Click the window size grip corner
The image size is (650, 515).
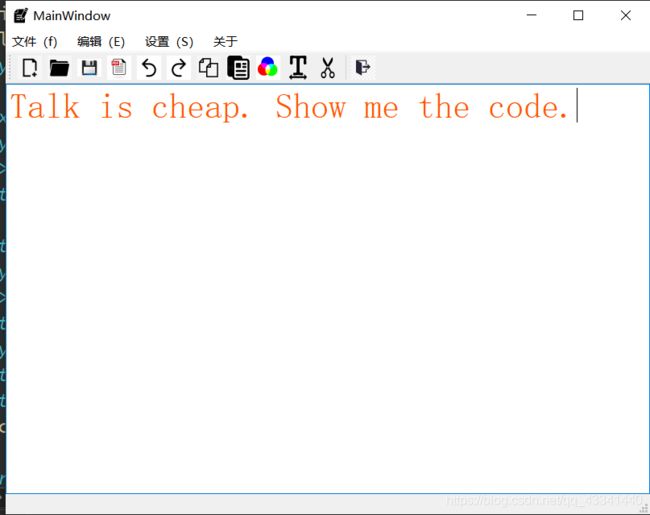click(645, 508)
